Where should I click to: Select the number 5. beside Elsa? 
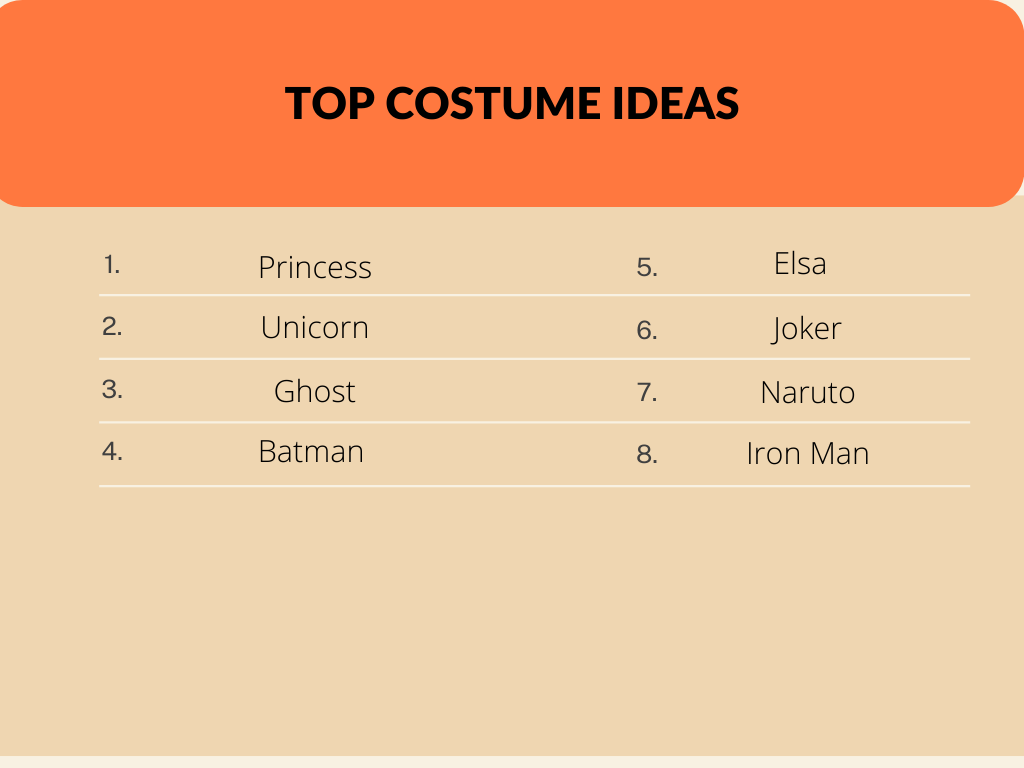tap(647, 268)
